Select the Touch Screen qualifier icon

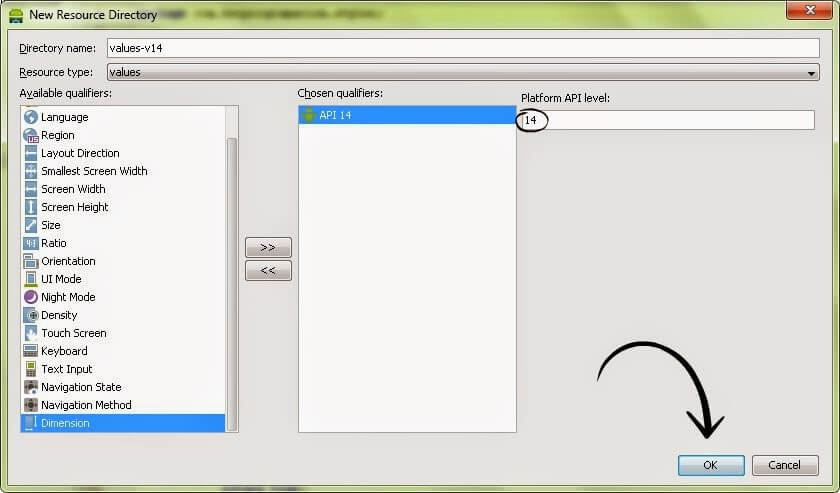click(31, 333)
